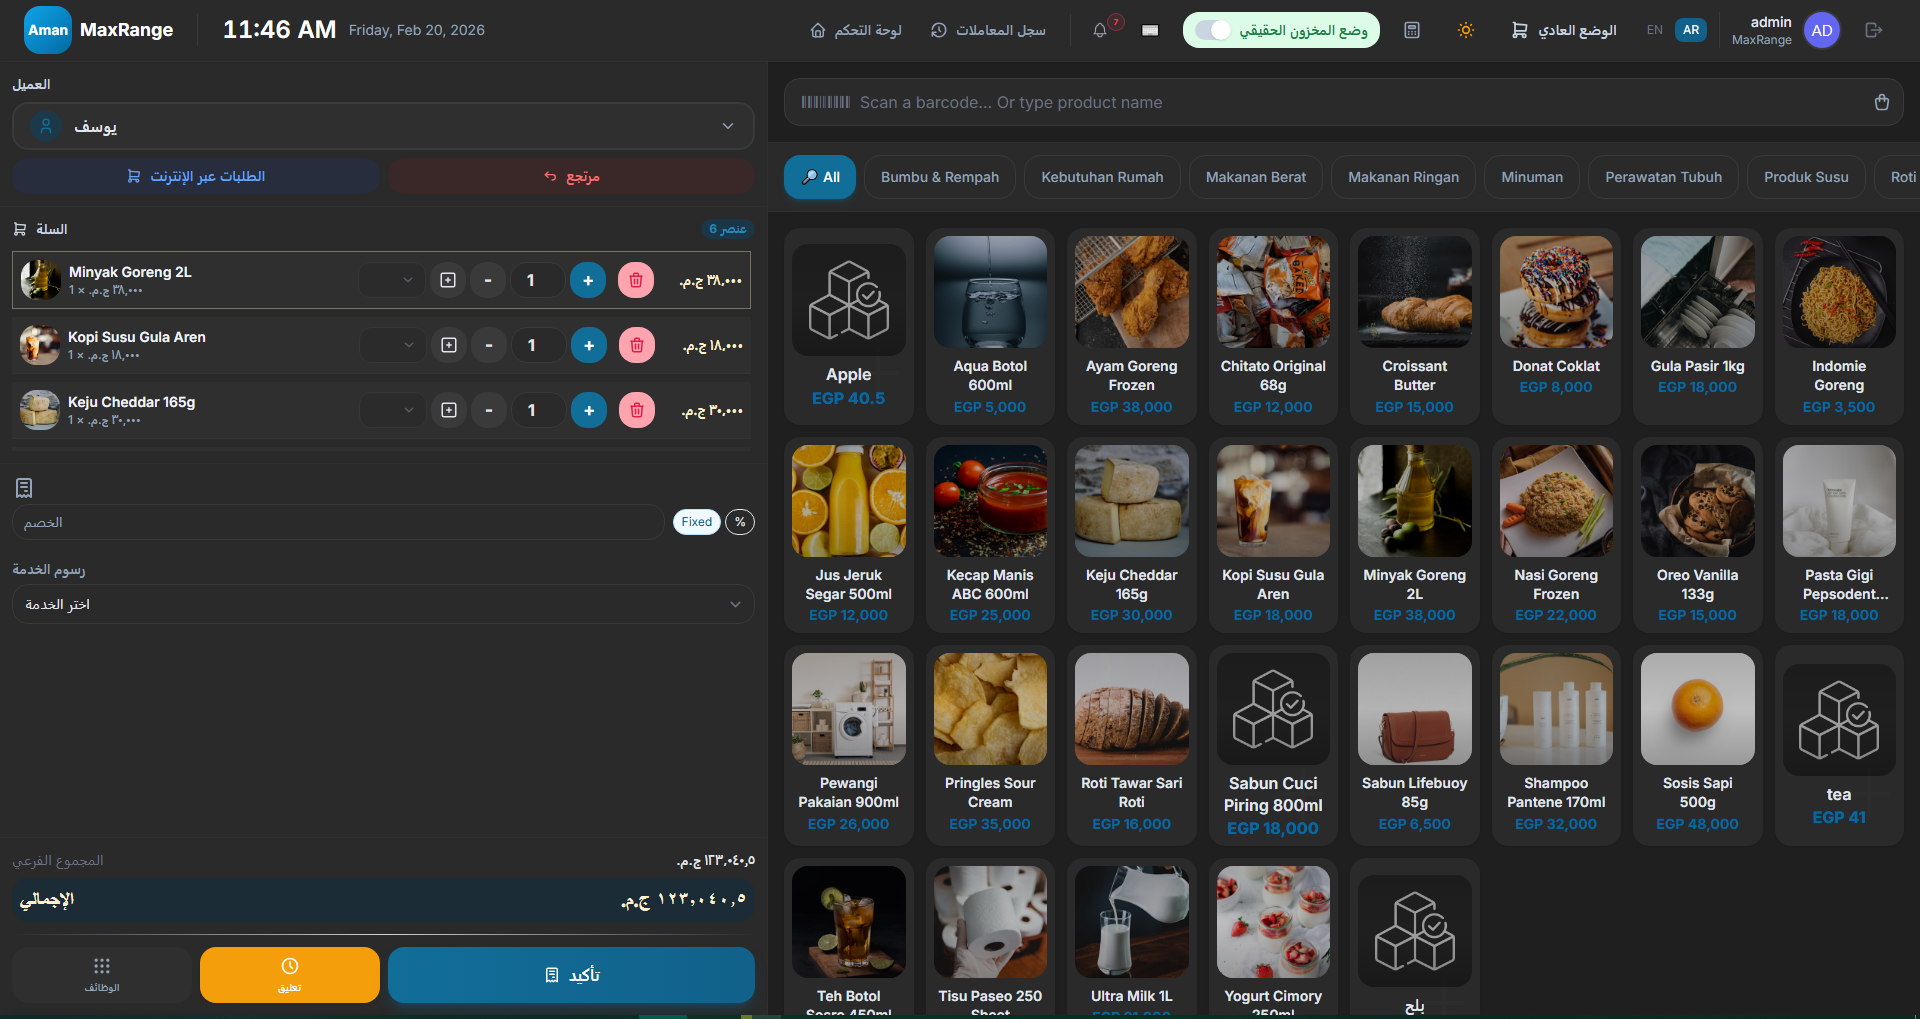This screenshot has width=1920, height=1019.
Task: Click the add-note icon for Keju Cheddar
Action: pyautogui.click(x=449, y=410)
